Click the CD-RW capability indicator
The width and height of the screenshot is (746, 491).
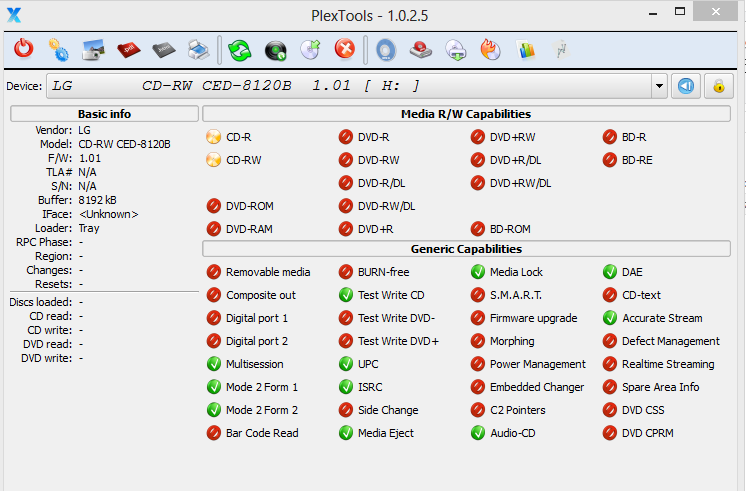point(214,160)
